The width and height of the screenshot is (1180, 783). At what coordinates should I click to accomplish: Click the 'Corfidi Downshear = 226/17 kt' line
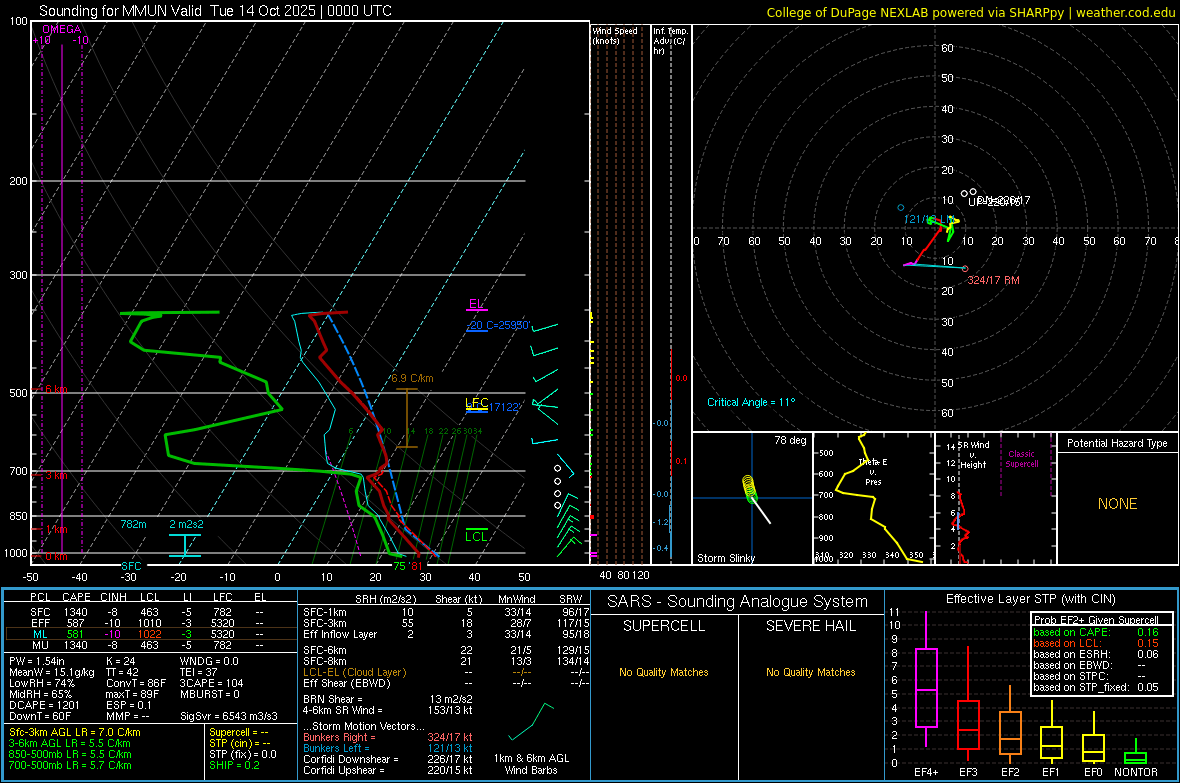click(388, 759)
